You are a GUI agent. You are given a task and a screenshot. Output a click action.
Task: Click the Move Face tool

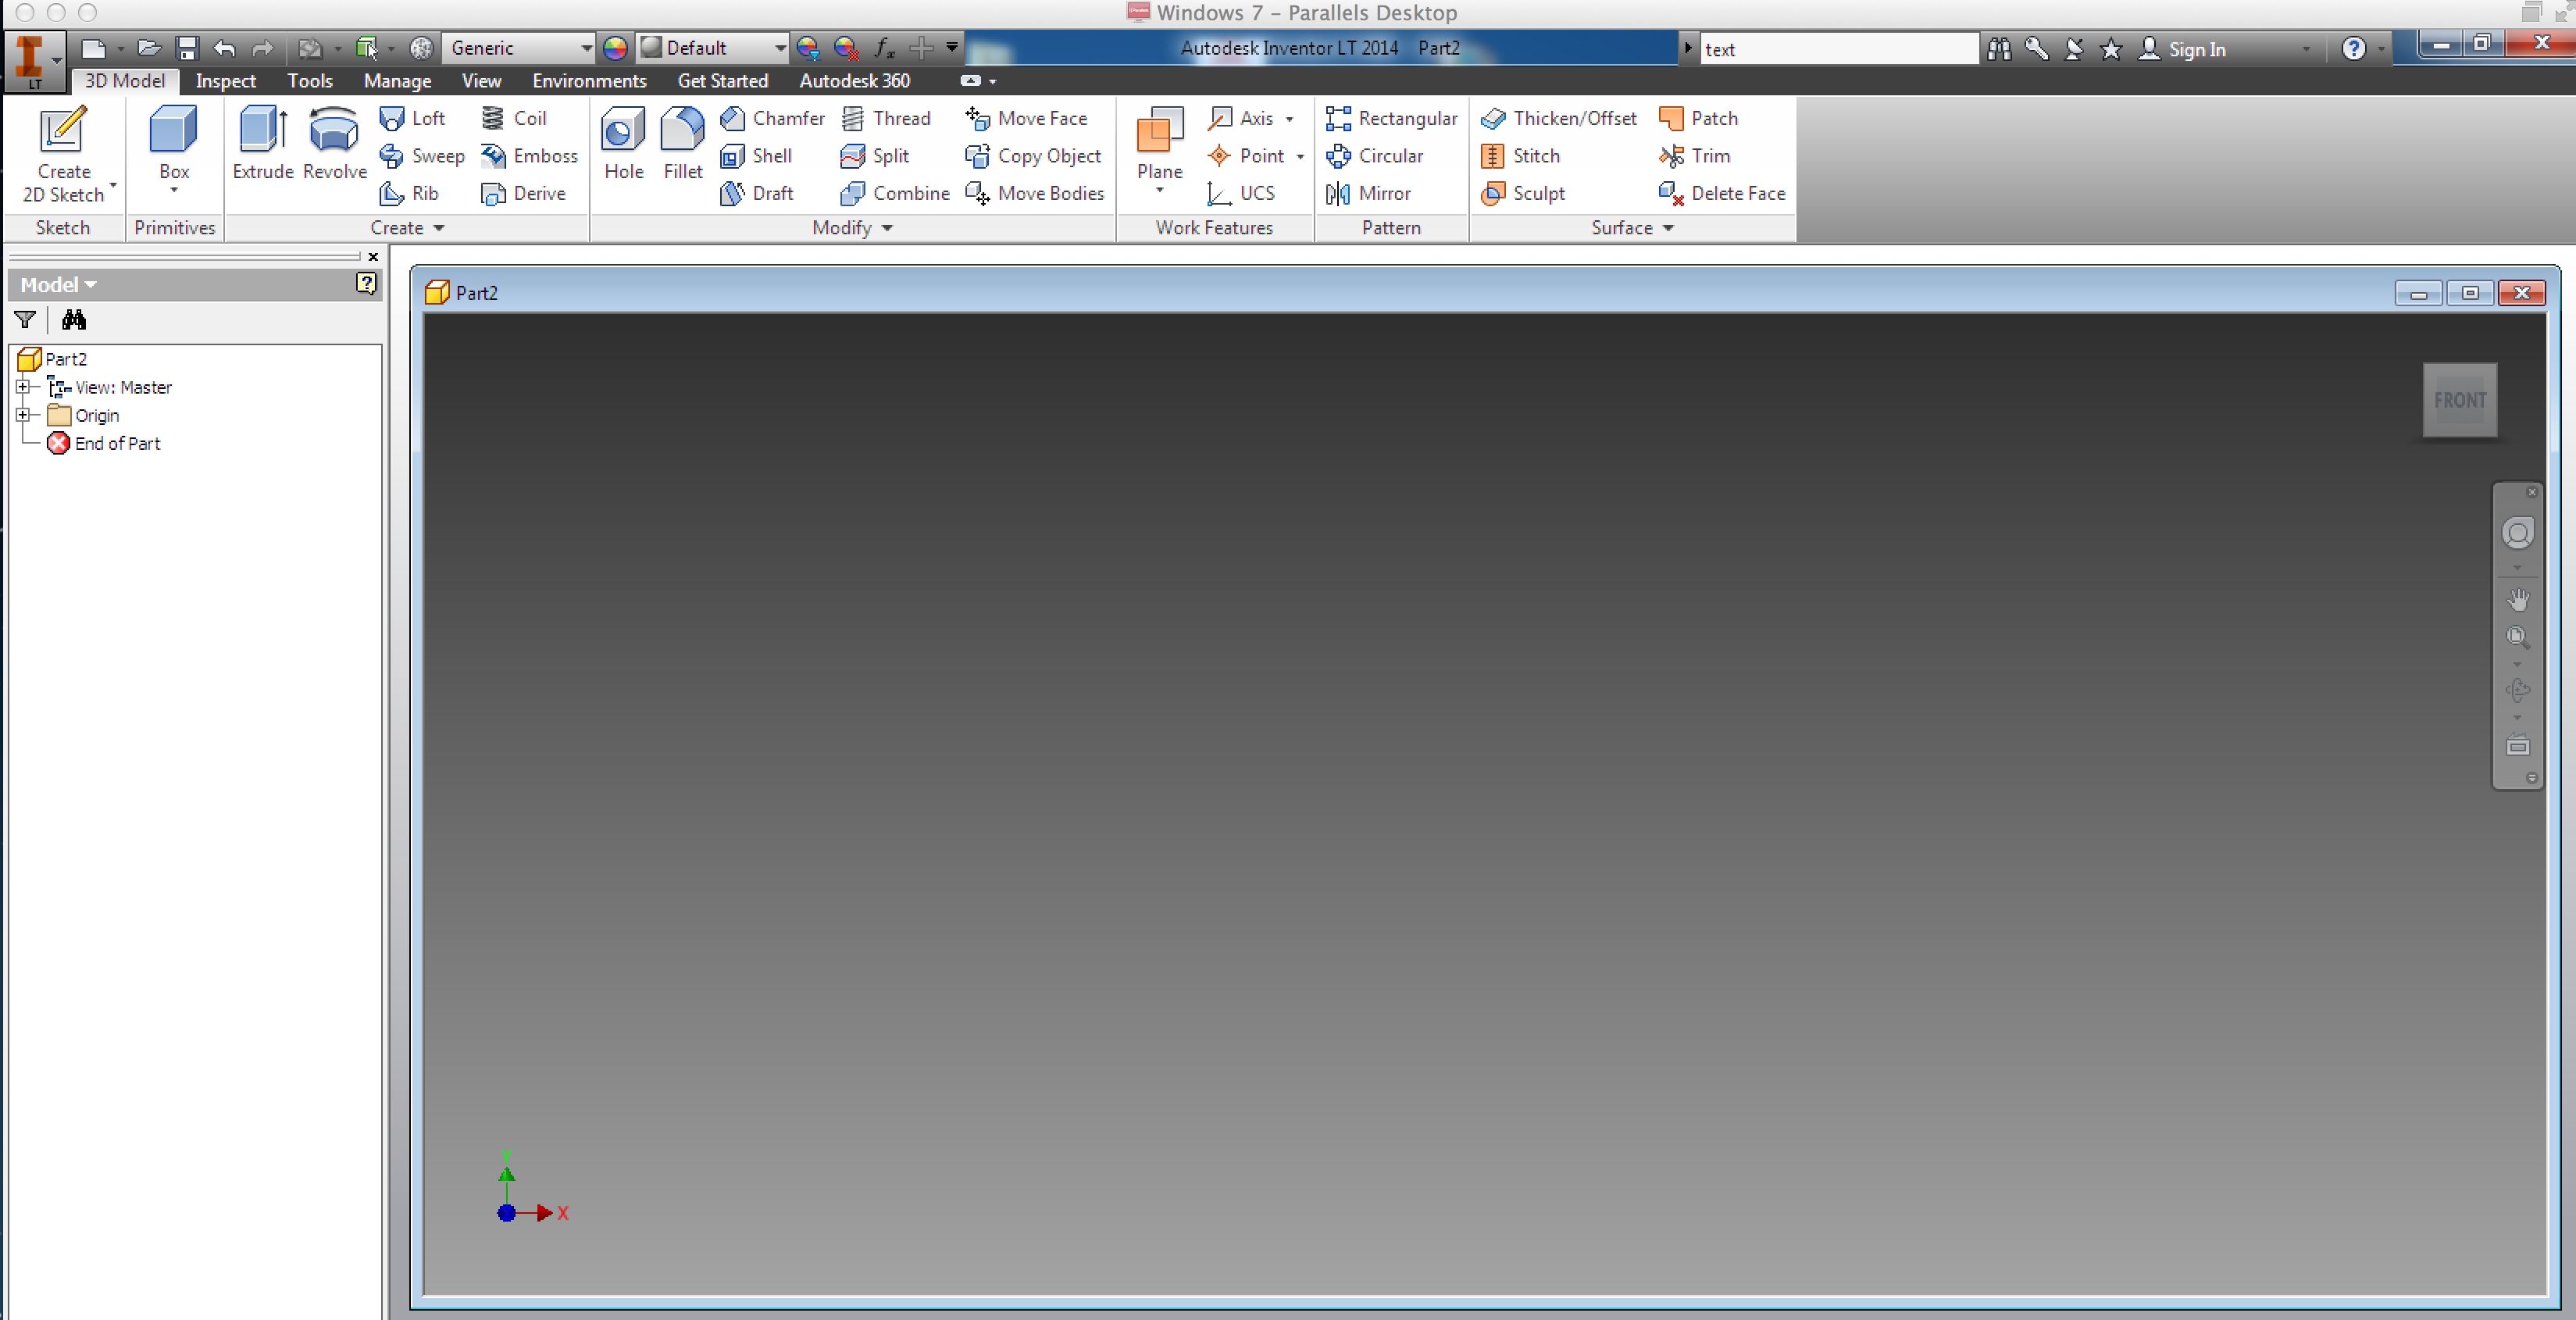pos(1026,118)
